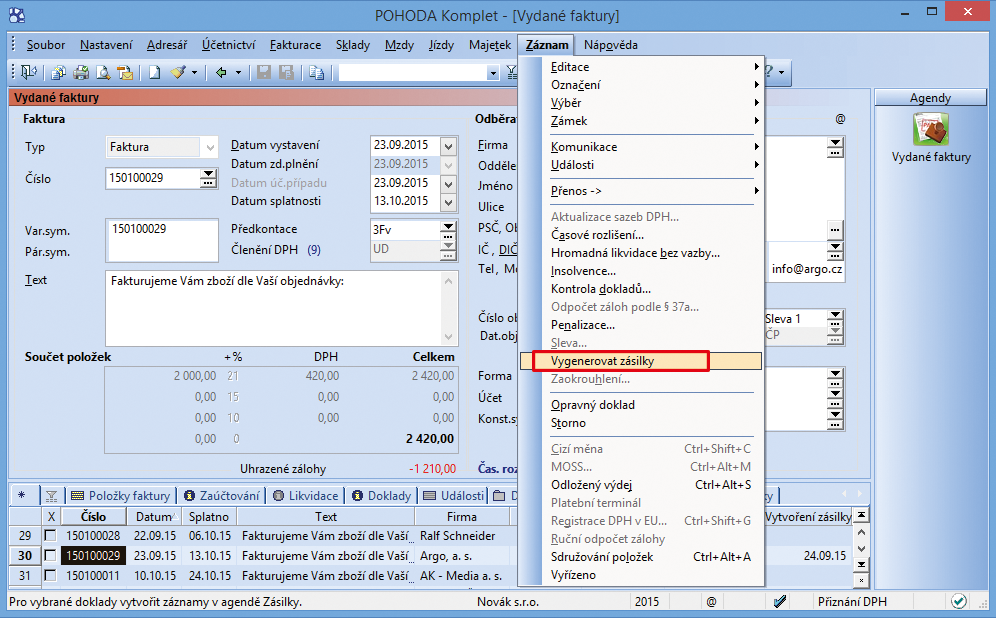Switch to the Zaúčtování tab
The height and width of the screenshot is (618, 996).
pos(222,495)
